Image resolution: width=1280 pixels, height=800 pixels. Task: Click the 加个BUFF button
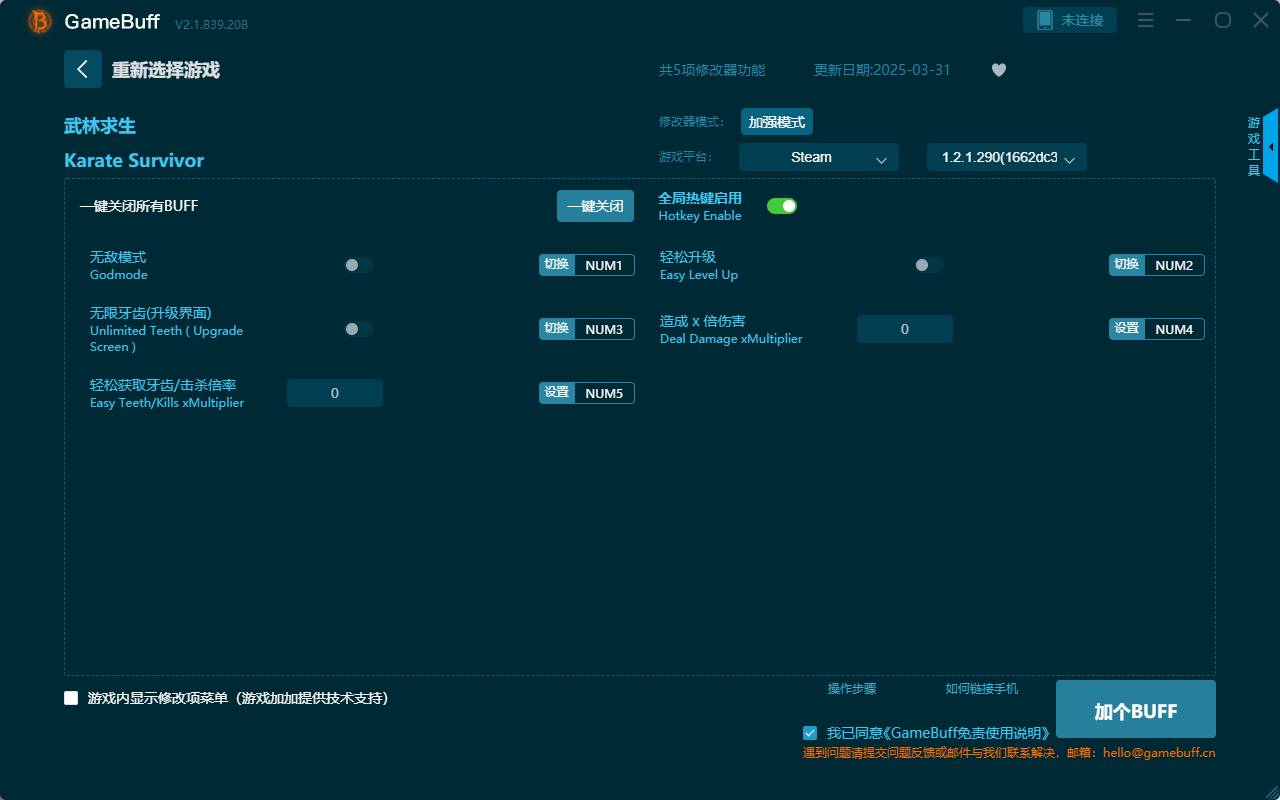pos(1135,709)
